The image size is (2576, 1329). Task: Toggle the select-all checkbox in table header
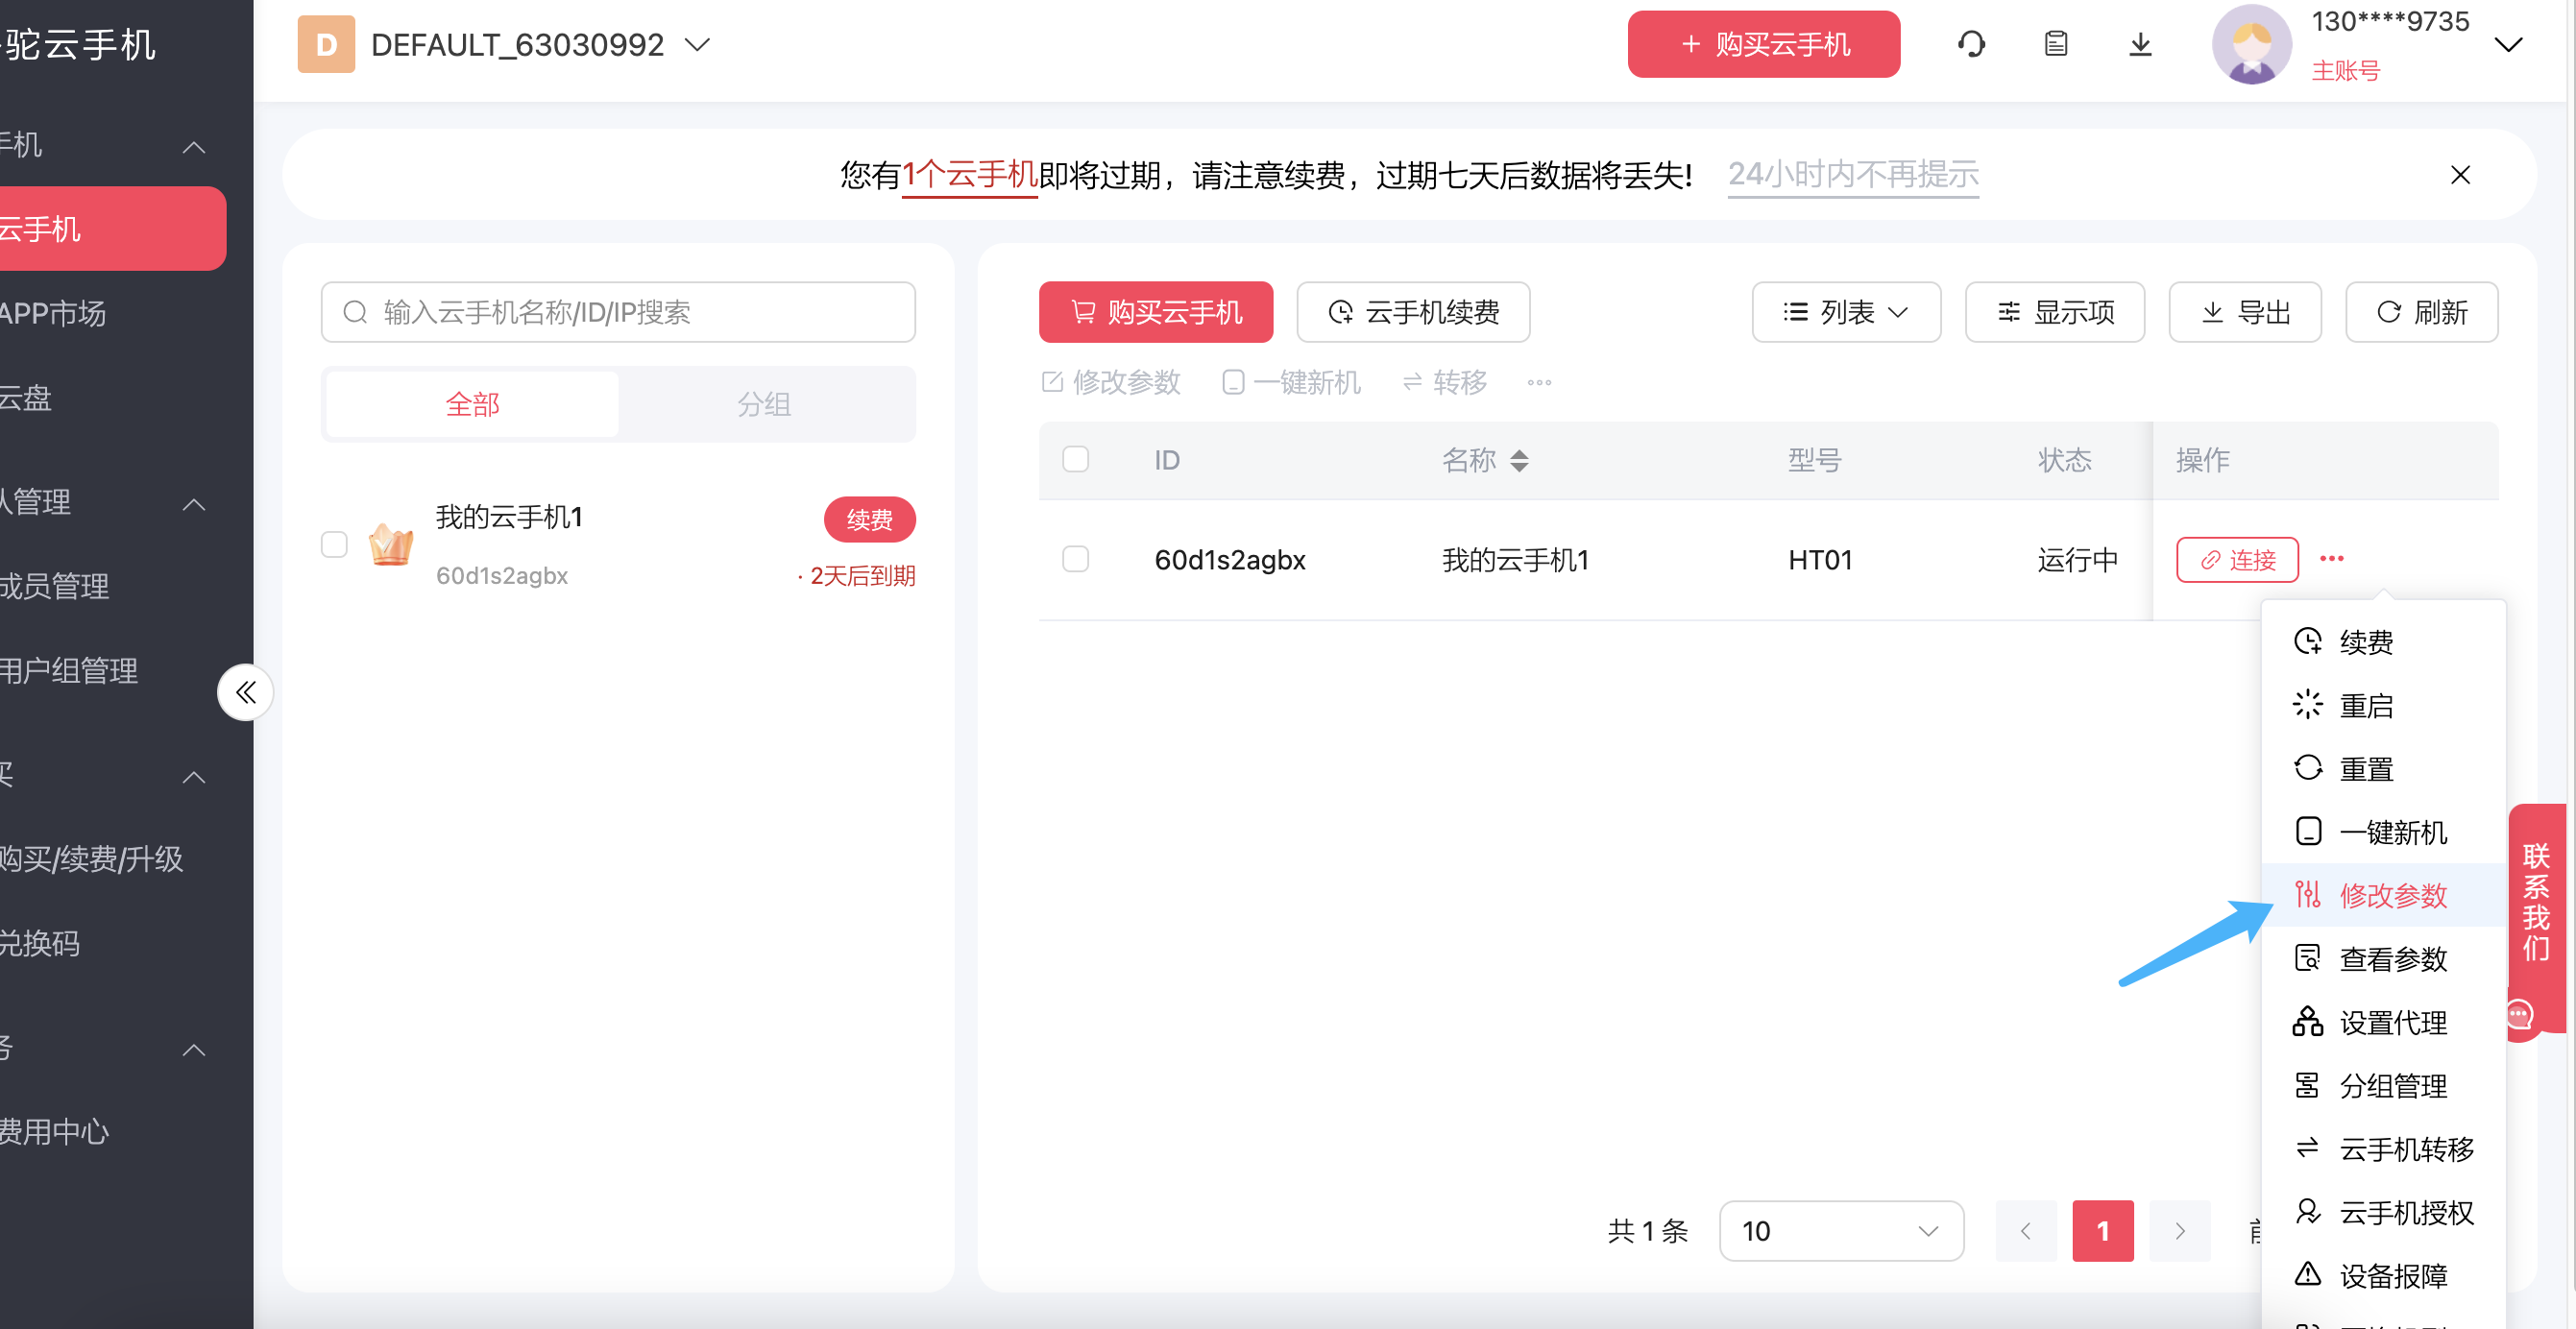pos(1075,460)
